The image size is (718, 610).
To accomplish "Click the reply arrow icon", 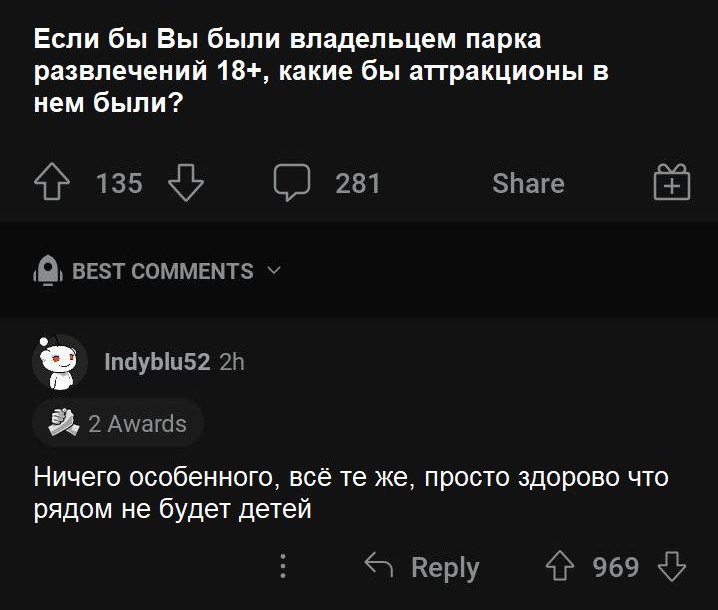I will coord(380,567).
